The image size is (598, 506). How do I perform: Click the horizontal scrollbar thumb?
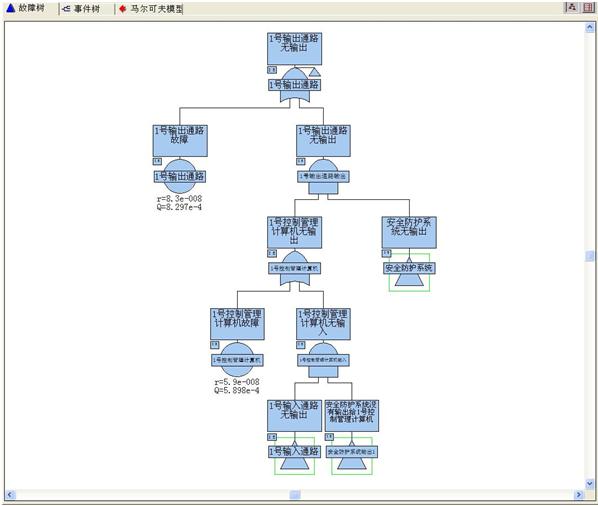coord(295,495)
